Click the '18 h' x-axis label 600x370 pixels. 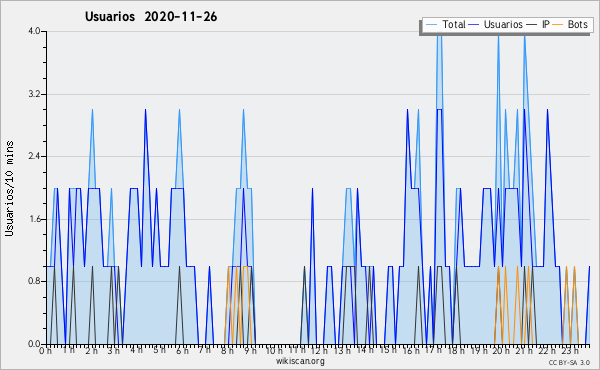pyautogui.click(x=456, y=351)
